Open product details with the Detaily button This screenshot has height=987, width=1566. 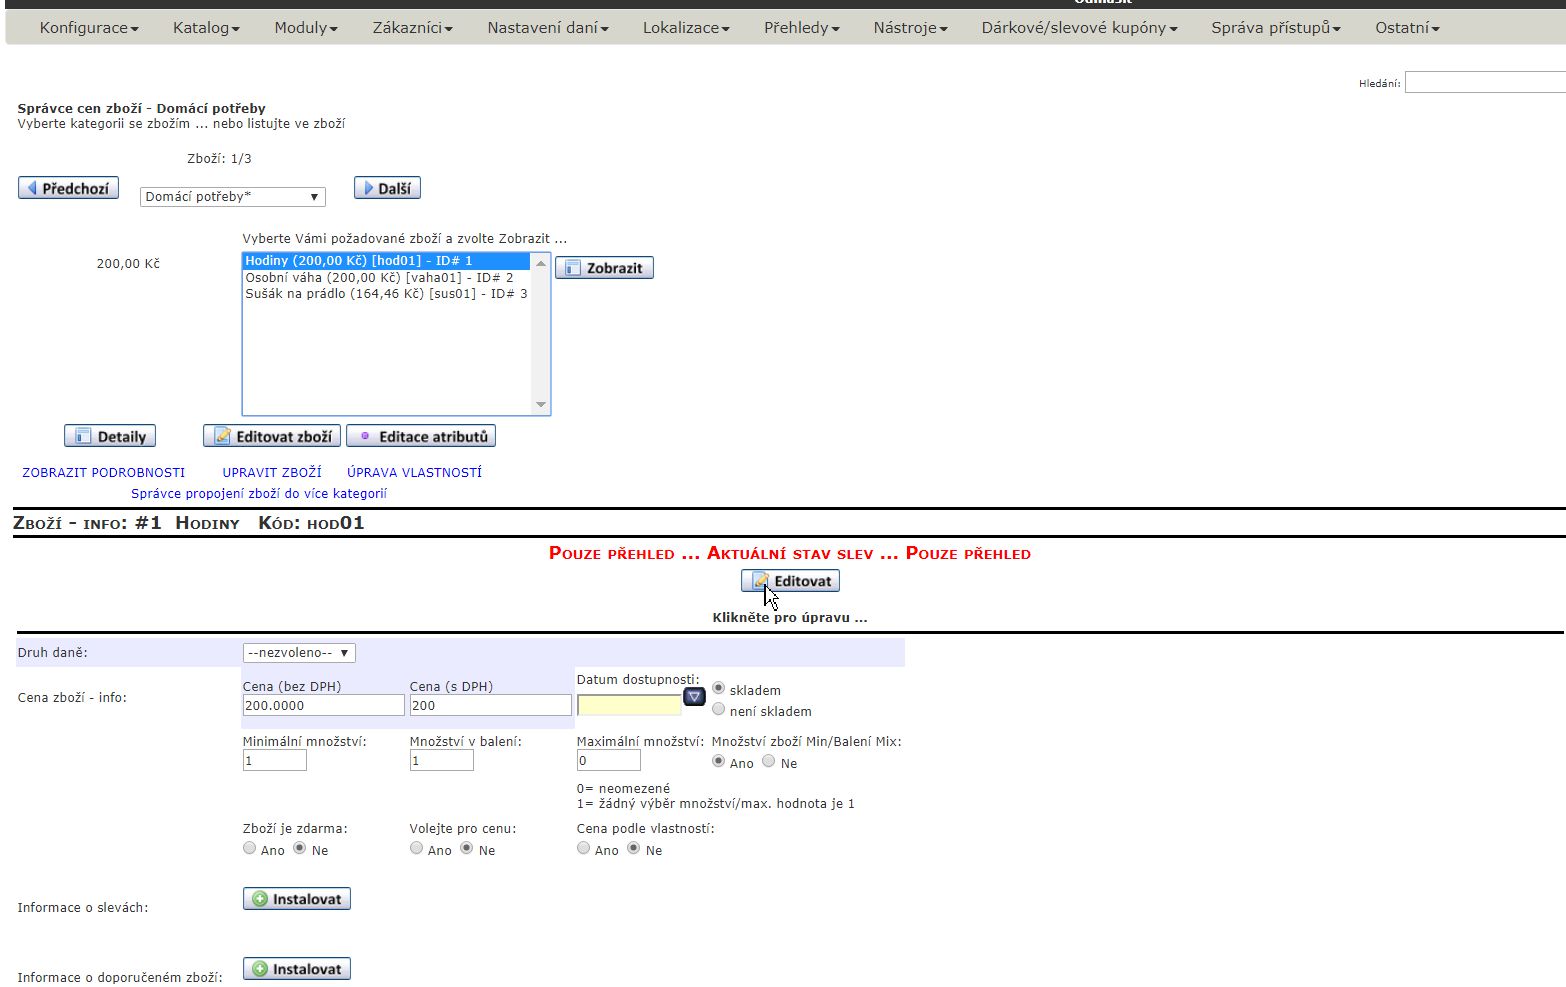click(110, 437)
